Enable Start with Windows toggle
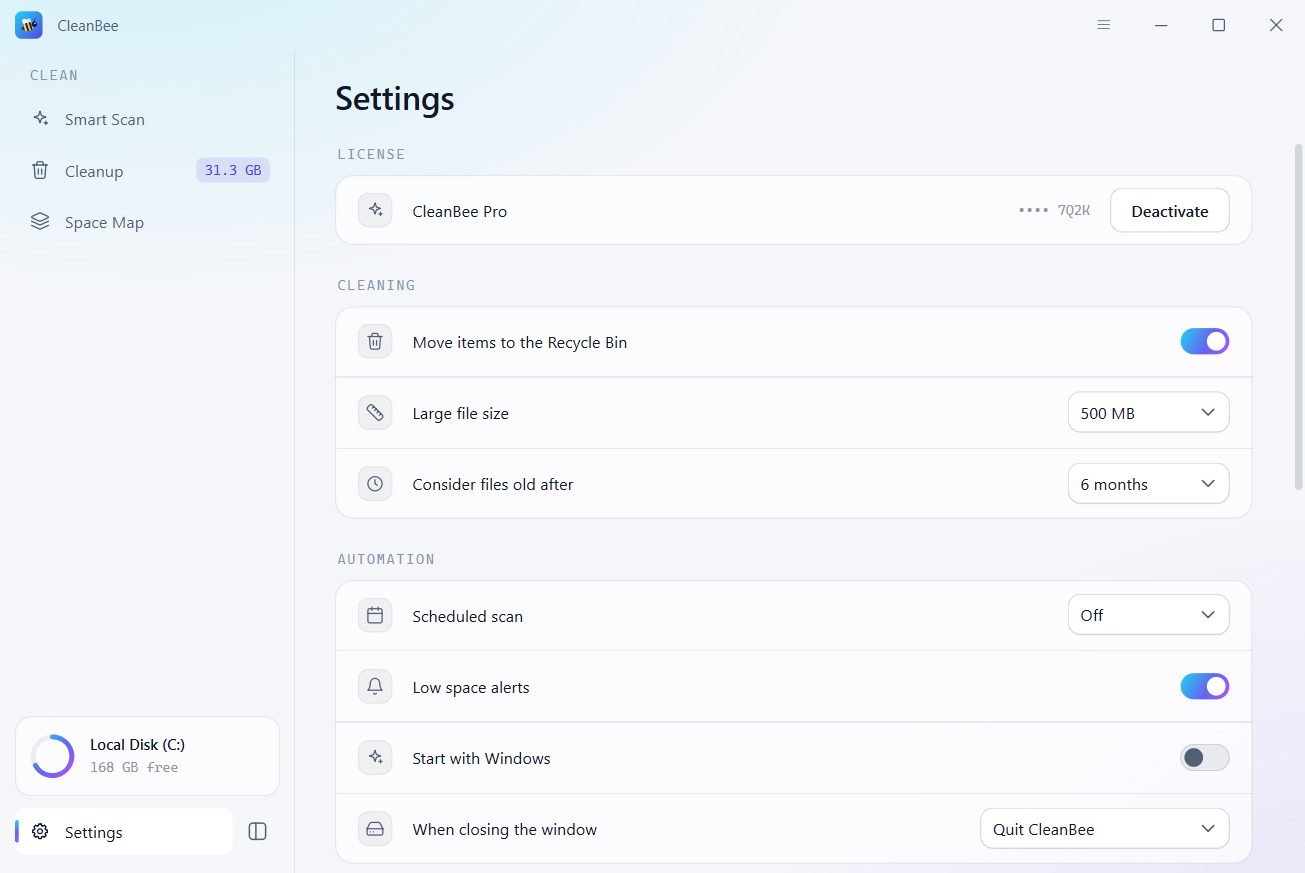1305x873 pixels. [x=1205, y=758]
